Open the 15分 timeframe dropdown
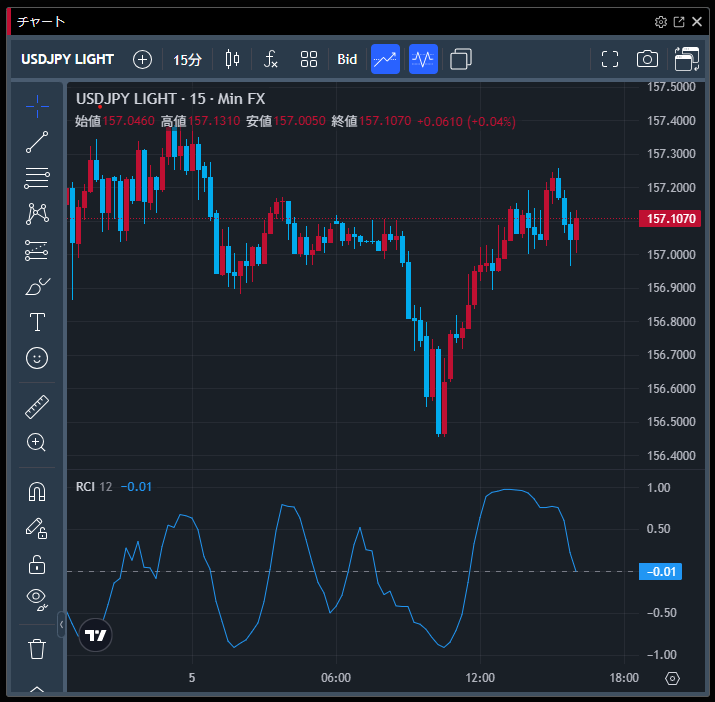This screenshot has width=715, height=702. [x=187, y=59]
